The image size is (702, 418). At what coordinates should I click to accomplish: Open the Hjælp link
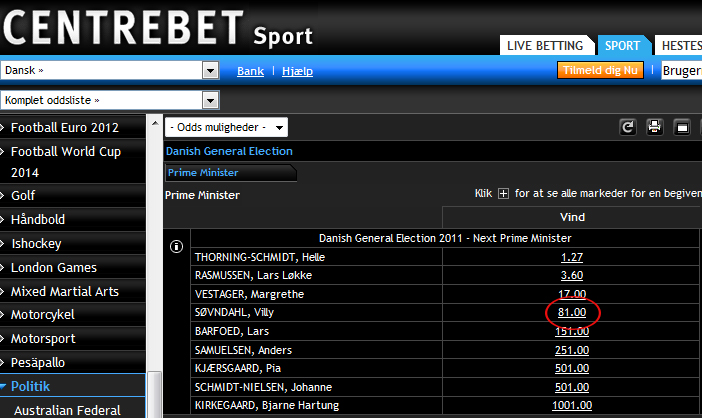coord(297,71)
